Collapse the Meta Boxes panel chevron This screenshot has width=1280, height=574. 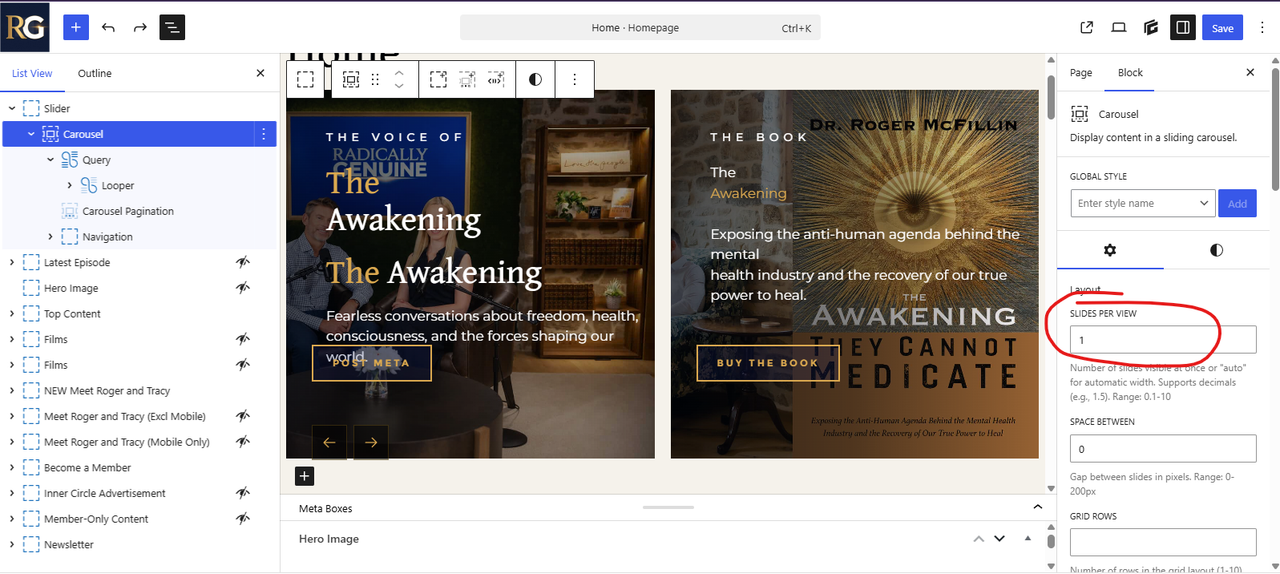coord(1037,508)
